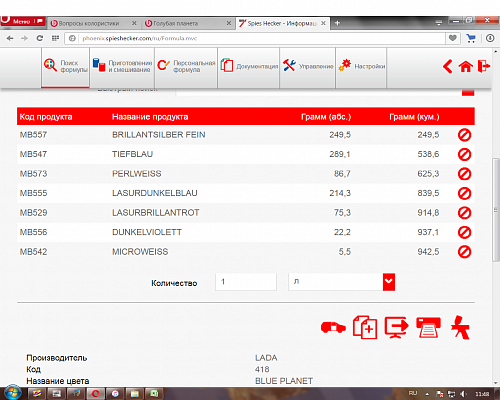Open the quantity unit dropdown arrow
Screen dimensions: 500x400
click(389, 282)
